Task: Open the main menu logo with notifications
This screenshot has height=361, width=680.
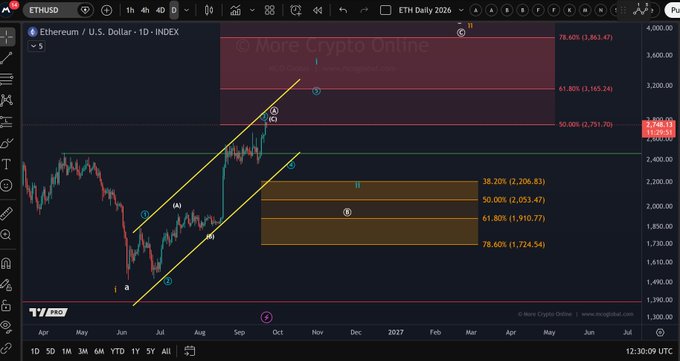Action: (8, 9)
